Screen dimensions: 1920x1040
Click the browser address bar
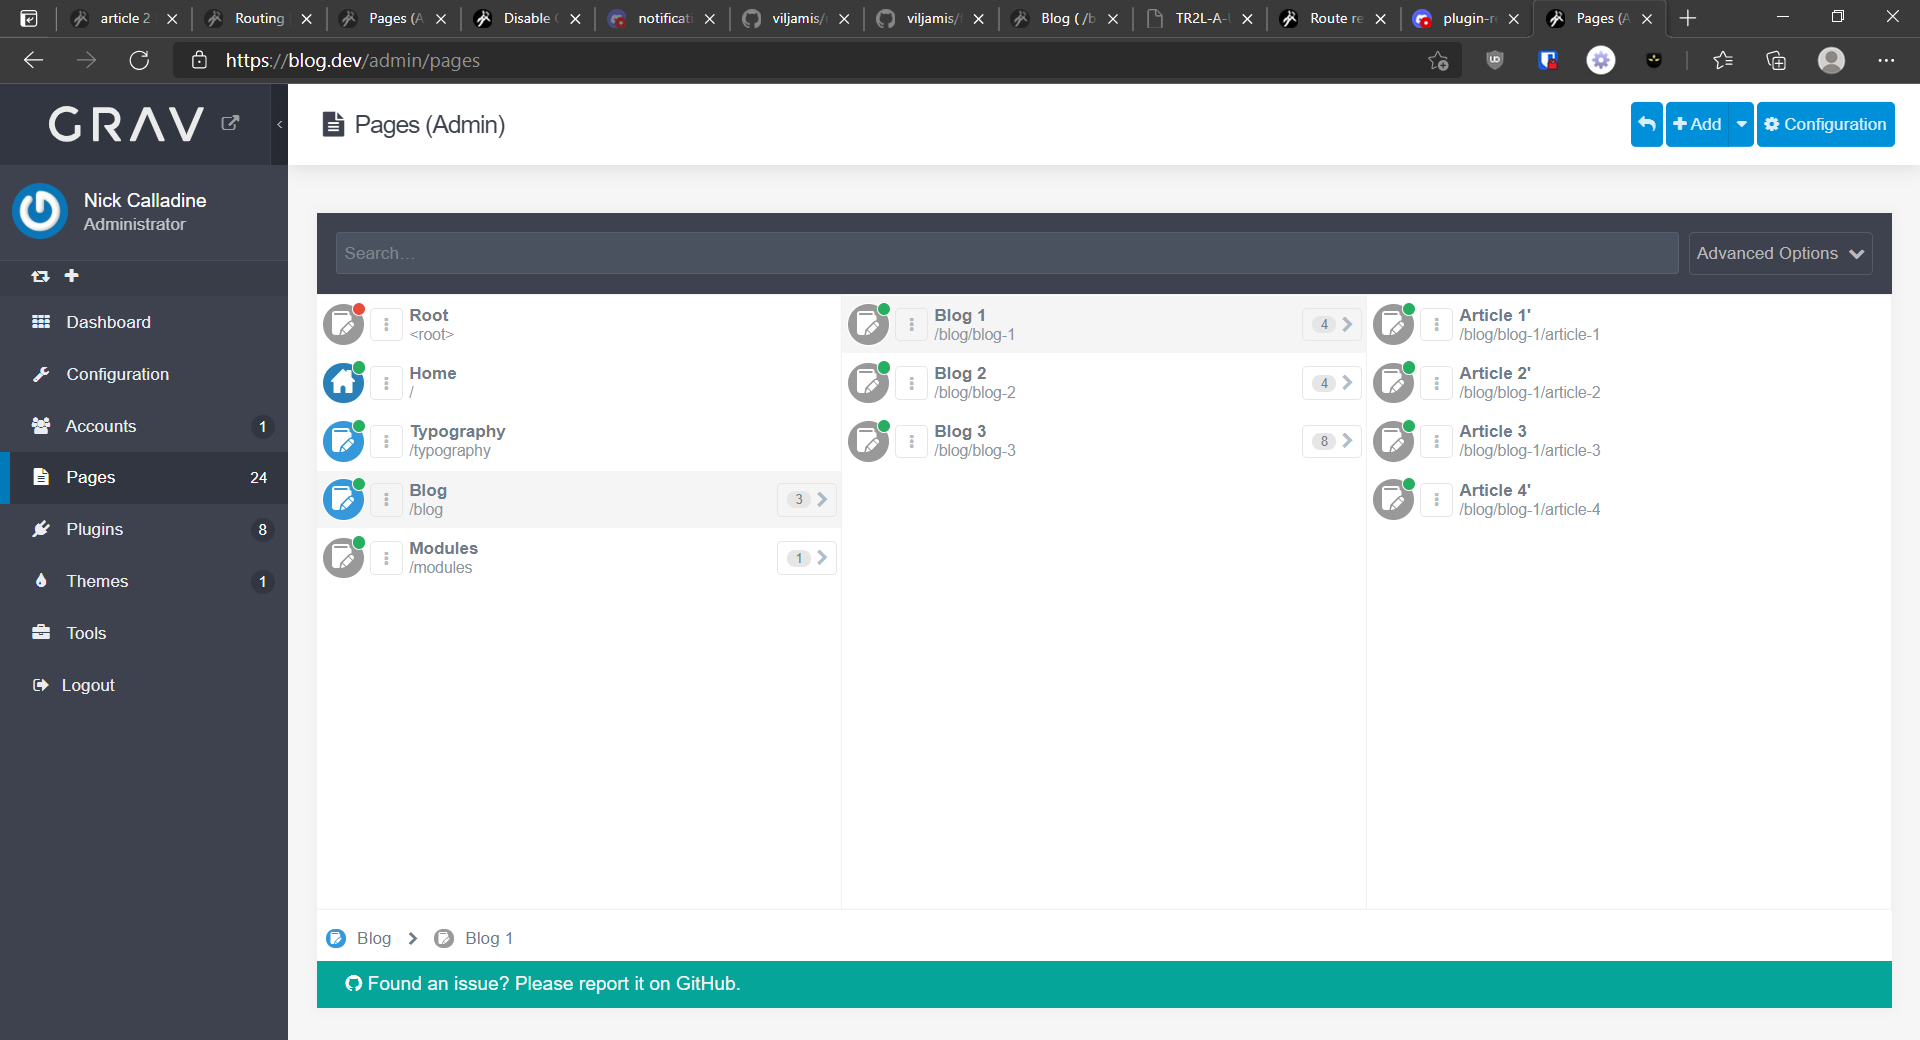coord(800,60)
